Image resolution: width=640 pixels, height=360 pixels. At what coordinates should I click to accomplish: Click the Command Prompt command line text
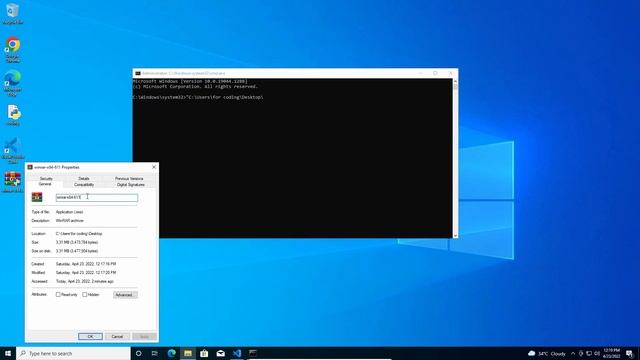point(198,97)
